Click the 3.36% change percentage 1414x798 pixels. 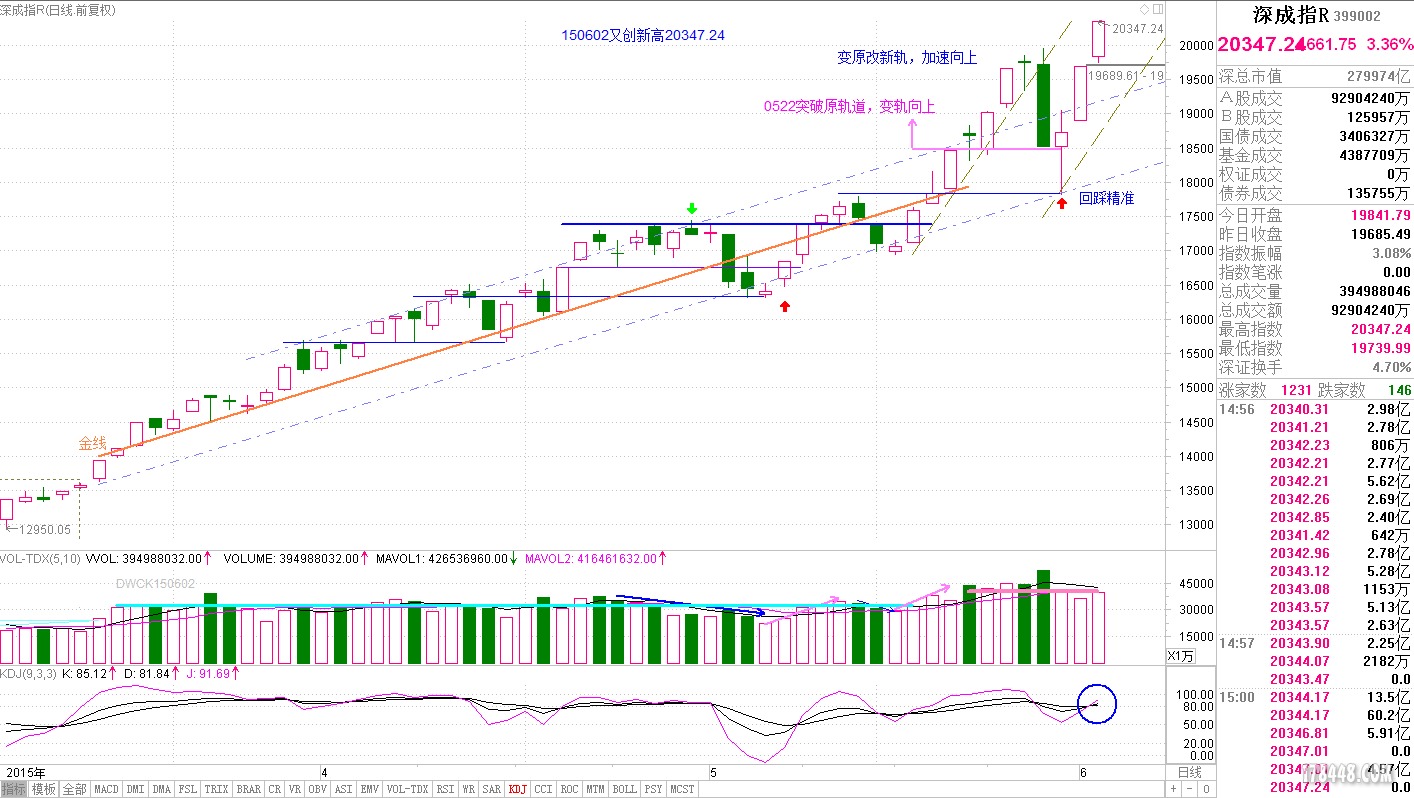[1390, 45]
